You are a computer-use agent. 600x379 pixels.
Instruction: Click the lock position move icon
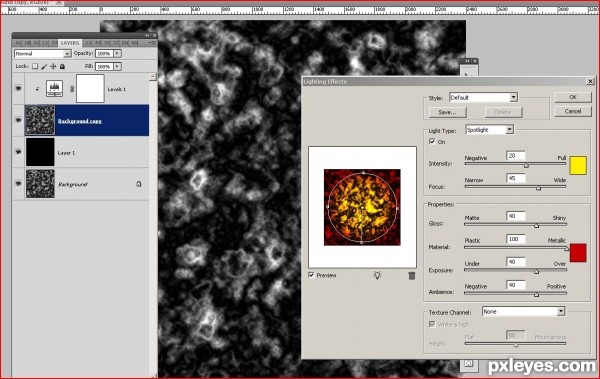pos(53,66)
